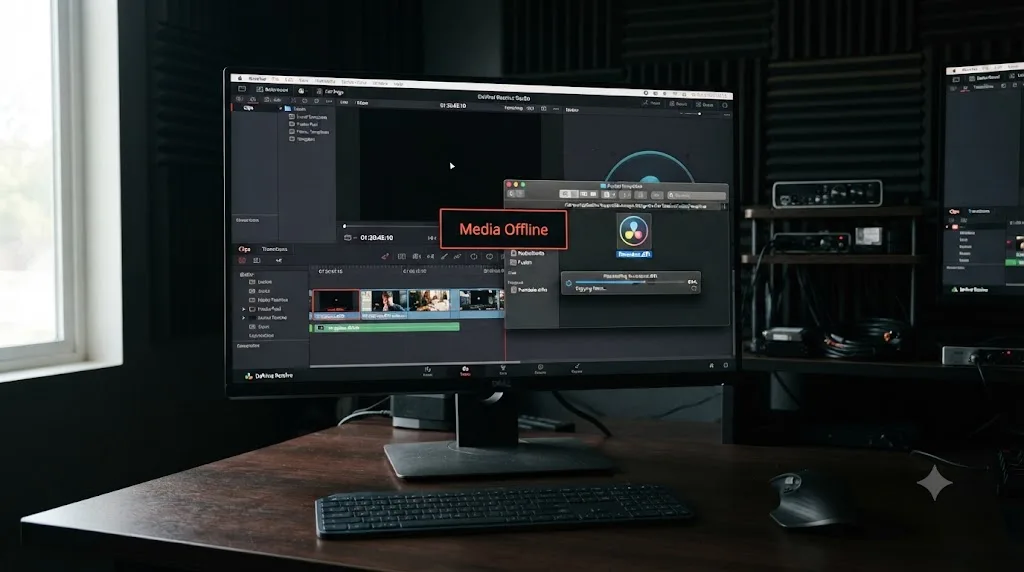The width and height of the screenshot is (1024, 572).
Task: Click the red icon under the Clips tab
Action: coord(242,260)
